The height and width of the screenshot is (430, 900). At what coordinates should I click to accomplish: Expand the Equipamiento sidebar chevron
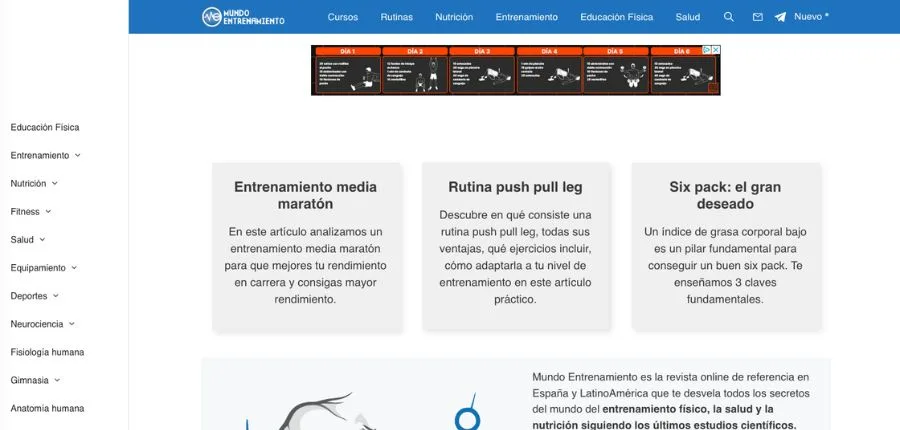point(75,268)
